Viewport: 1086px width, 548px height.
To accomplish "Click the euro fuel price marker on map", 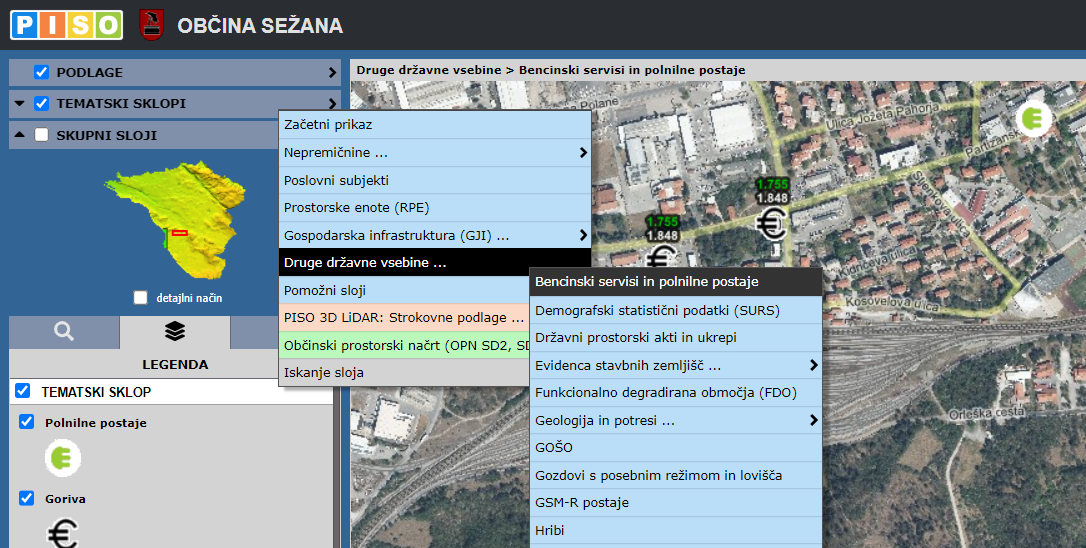I will [x=771, y=225].
